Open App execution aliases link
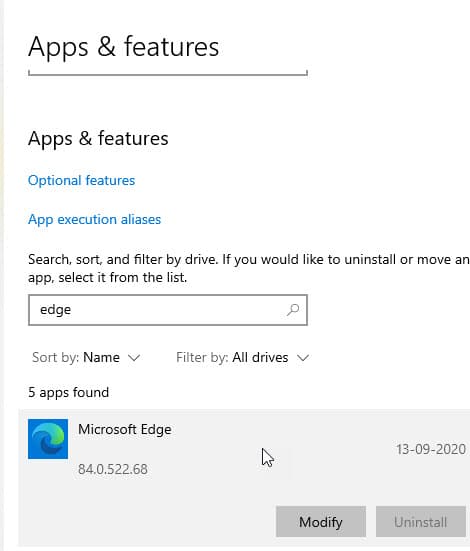 tap(95, 219)
